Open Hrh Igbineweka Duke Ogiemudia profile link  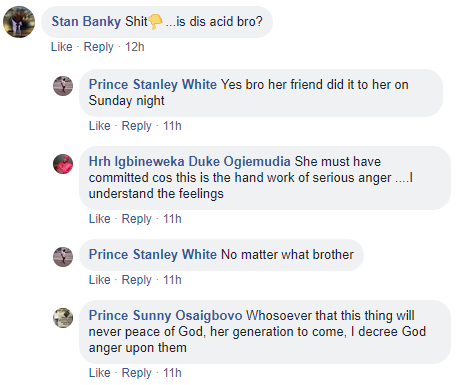coord(189,161)
